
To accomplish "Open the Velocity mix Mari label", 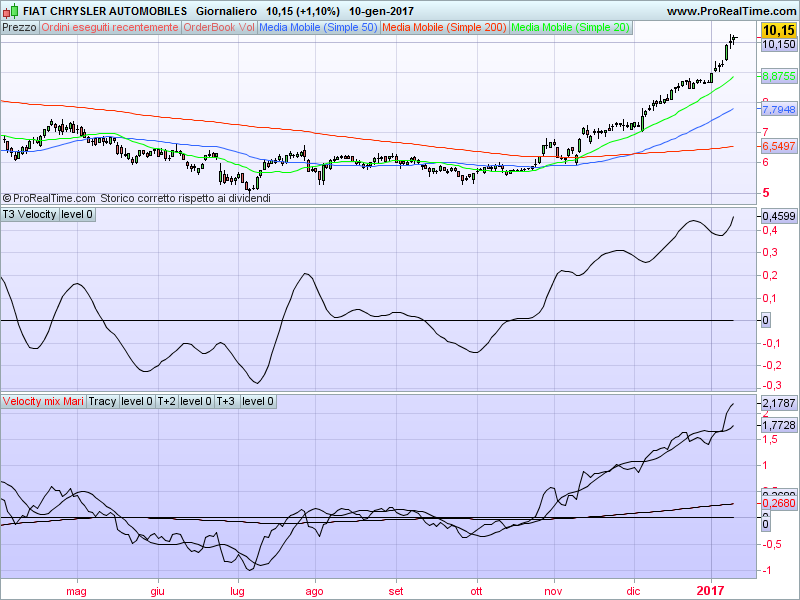I will [43, 402].
